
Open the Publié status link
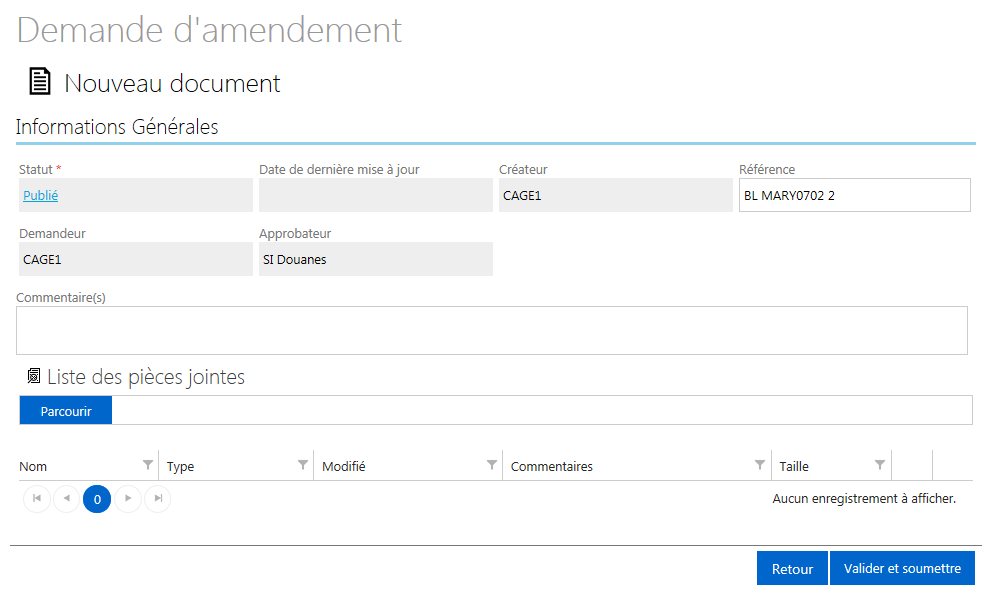tap(40, 195)
